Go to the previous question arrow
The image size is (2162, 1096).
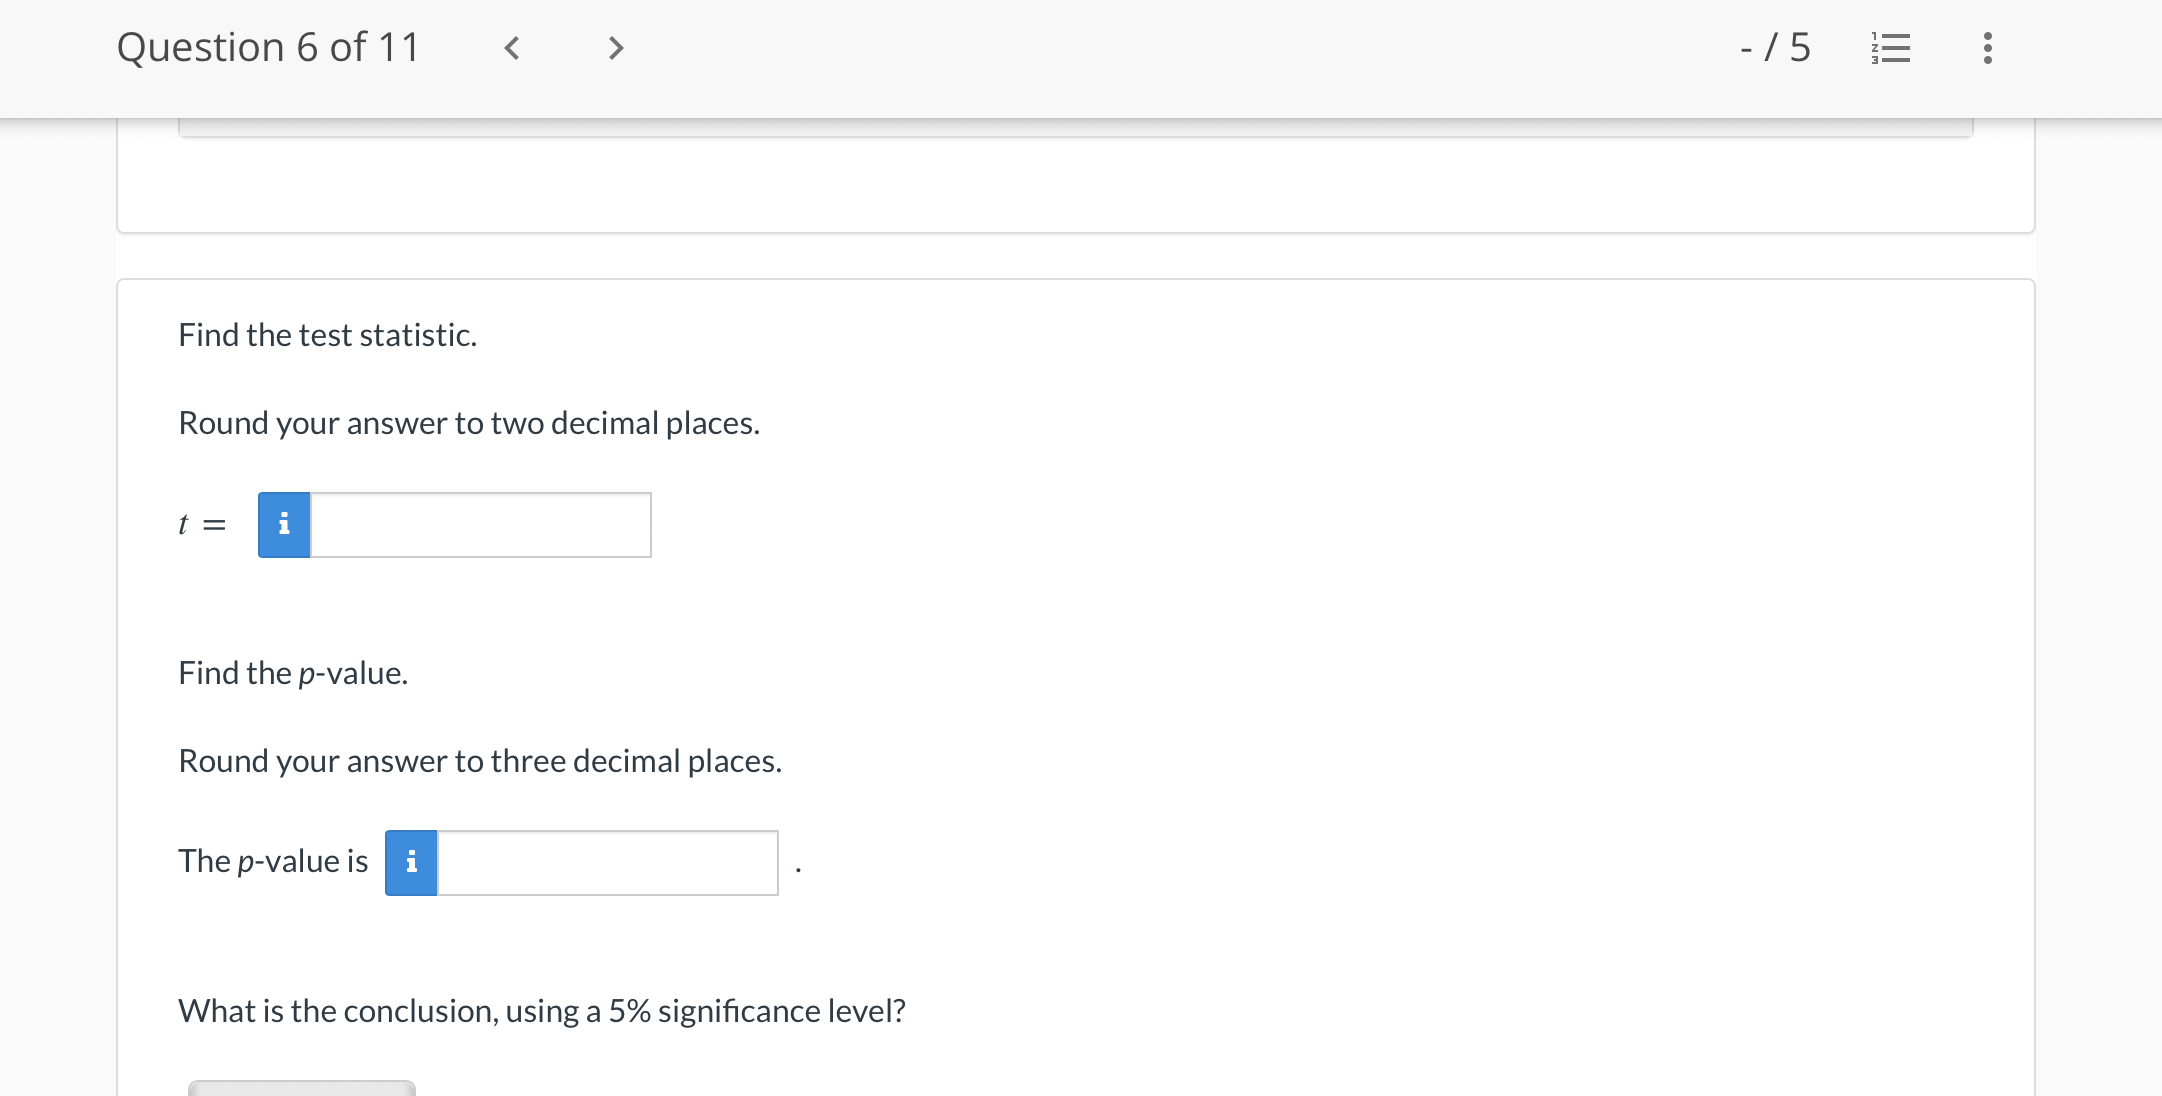[511, 48]
